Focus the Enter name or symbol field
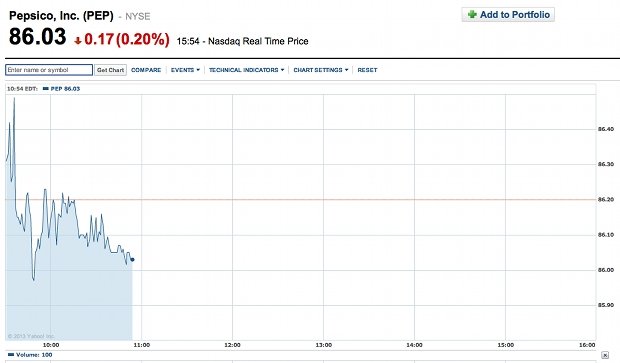Screen dimensions: 620x363 (49, 70)
